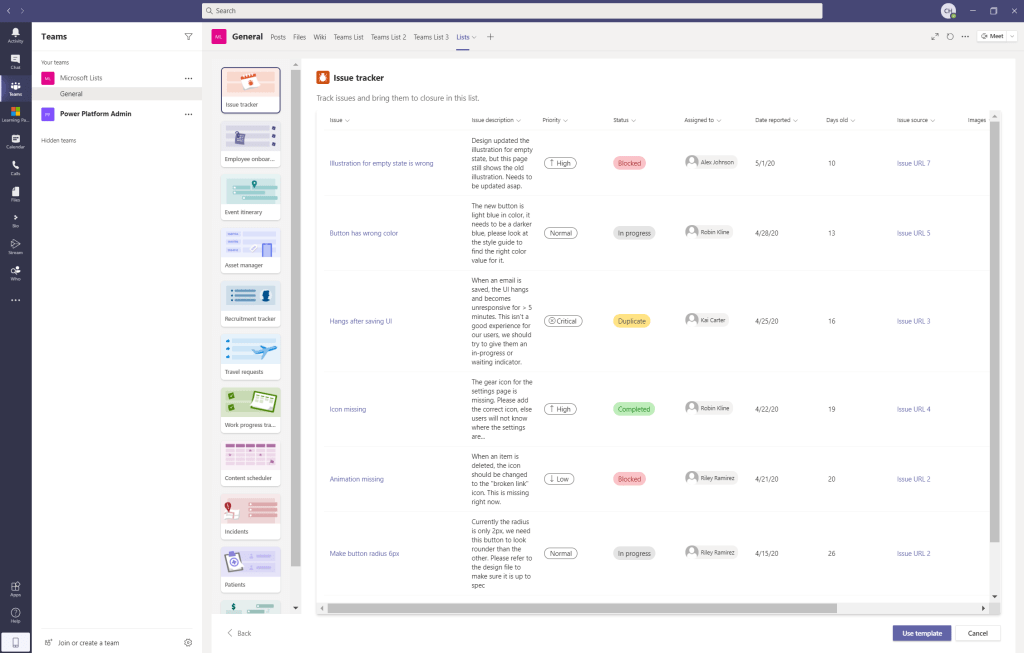Switch to the Files tab

299,37
